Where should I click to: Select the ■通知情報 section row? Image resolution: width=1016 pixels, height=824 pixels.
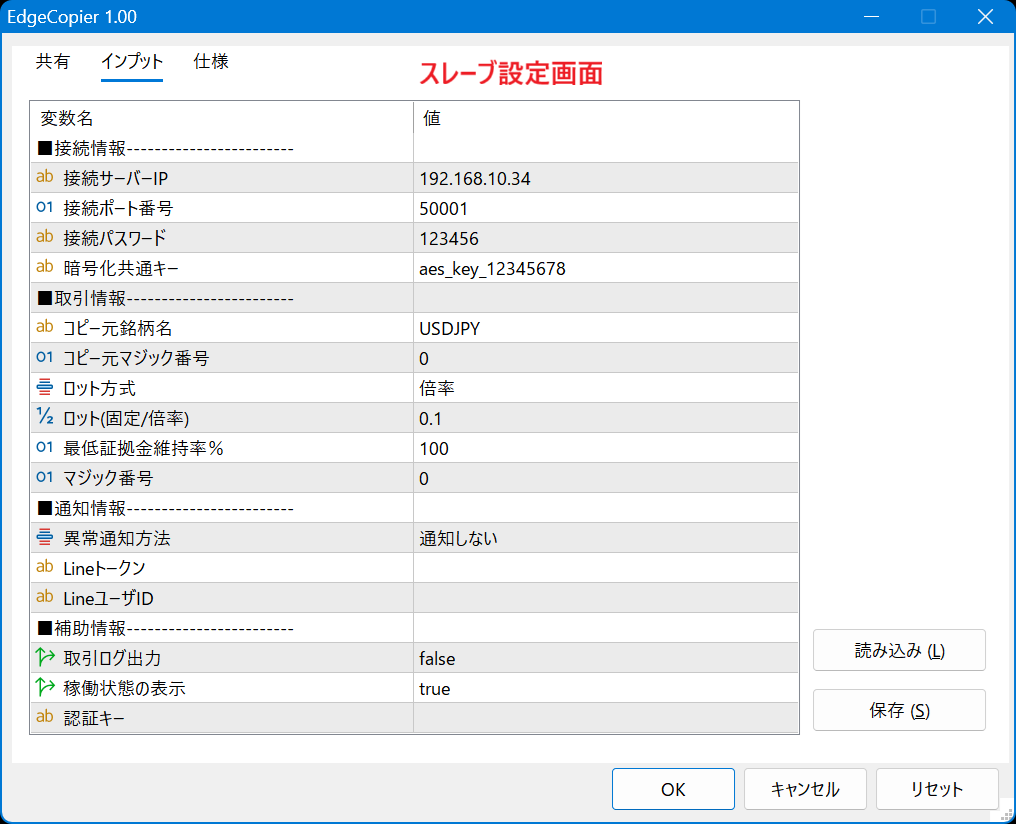pos(414,508)
